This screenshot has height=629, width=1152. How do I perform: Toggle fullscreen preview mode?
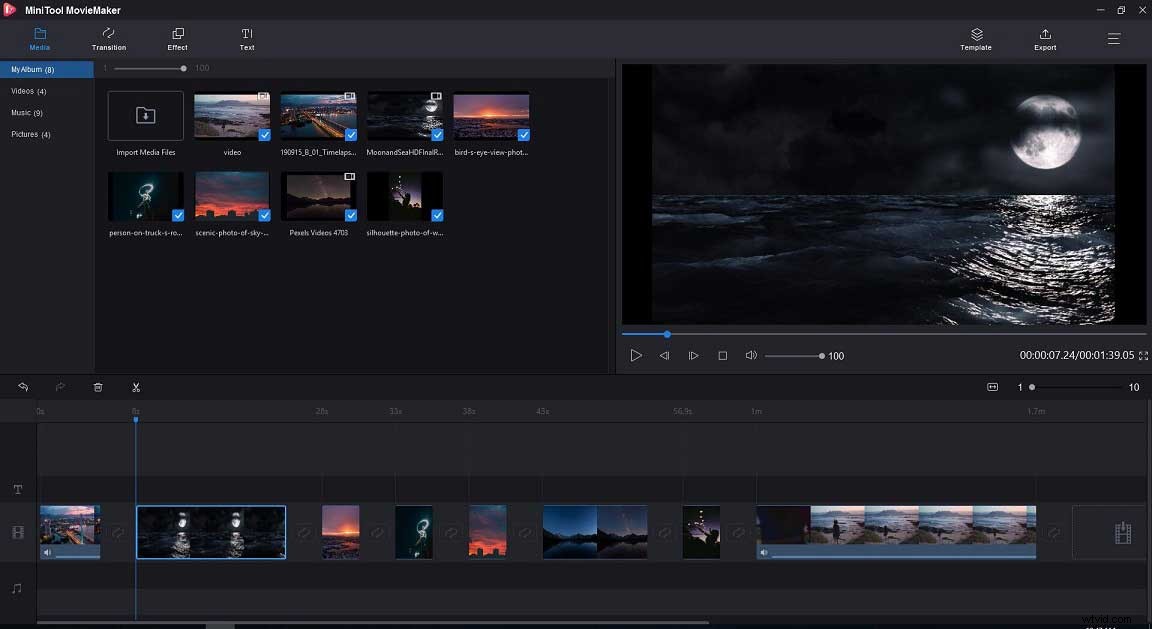pos(1141,355)
